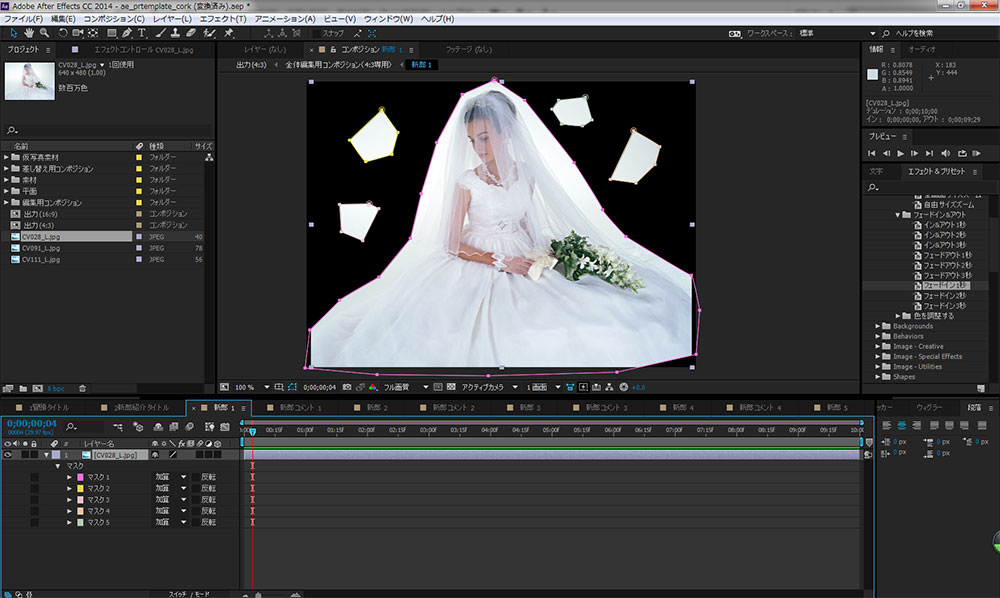Image resolution: width=1000 pixels, height=598 pixels.
Task: Click the pink マスク 1 color swatch
Action: point(80,477)
